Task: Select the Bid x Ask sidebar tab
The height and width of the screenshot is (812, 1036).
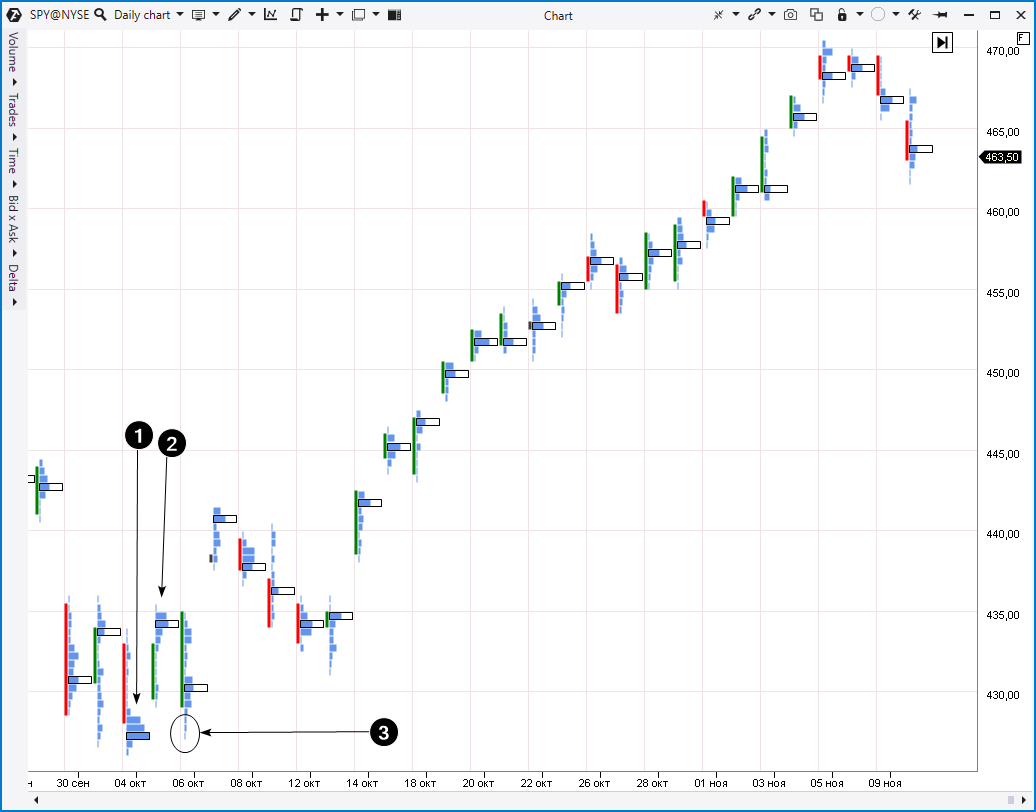Action: pyautogui.click(x=13, y=218)
